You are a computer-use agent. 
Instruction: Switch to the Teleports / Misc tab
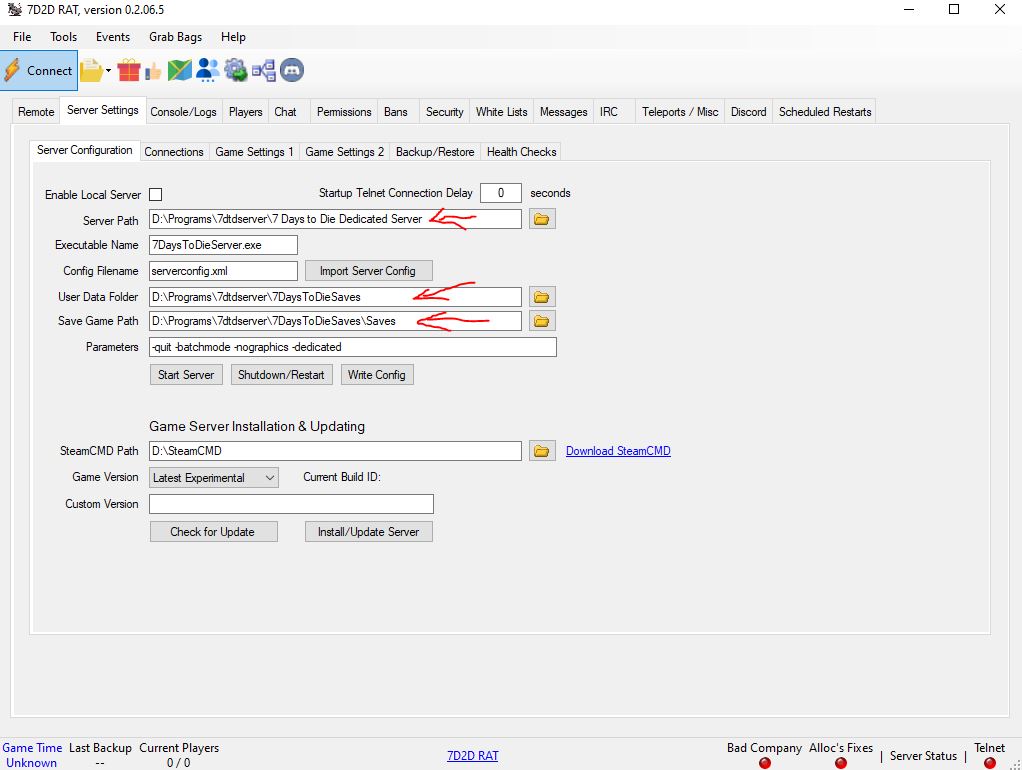pyautogui.click(x=680, y=111)
